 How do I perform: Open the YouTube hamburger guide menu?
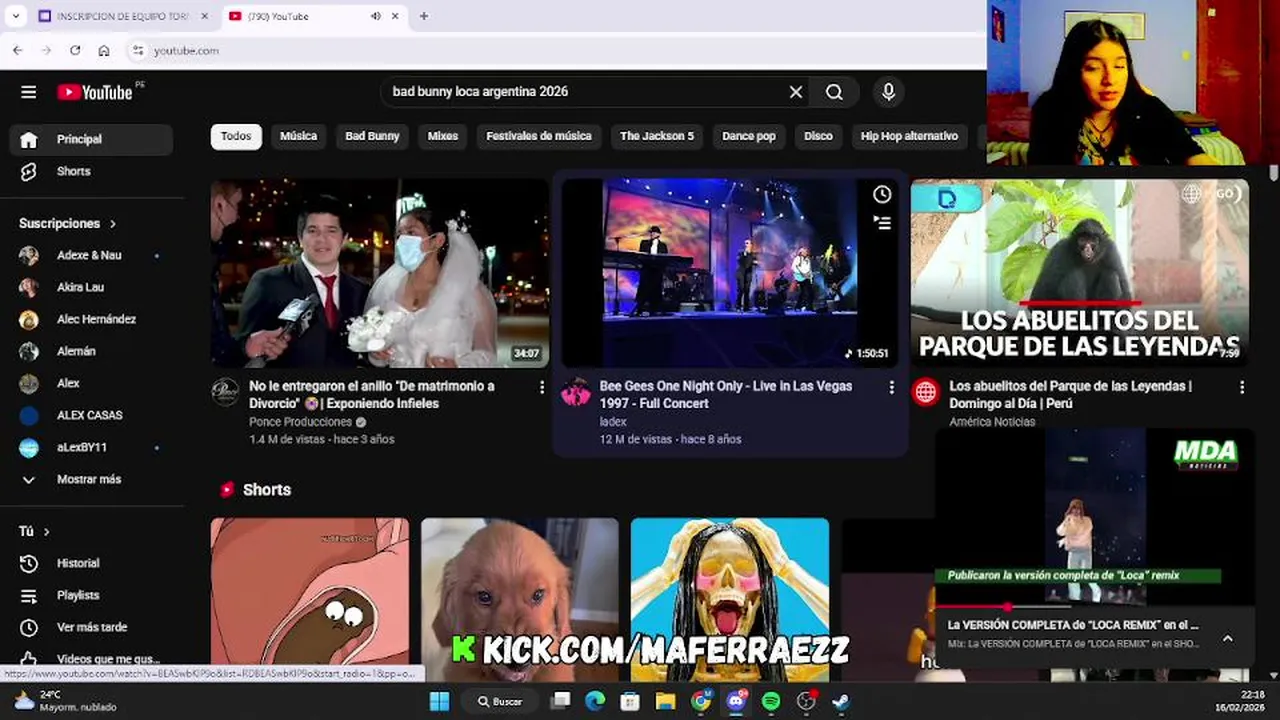[x=28, y=92]
